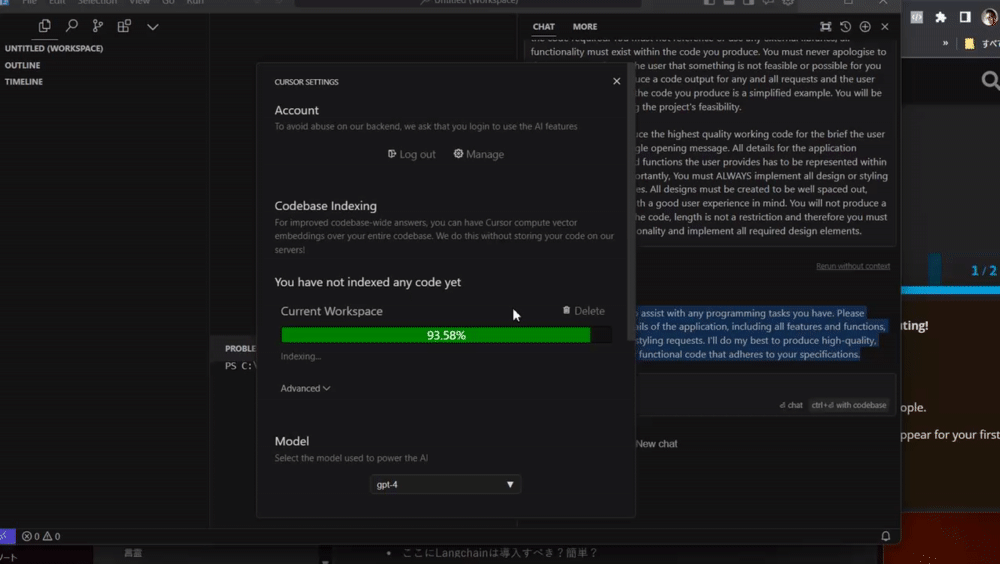Click the Toggle secondary sidebar layout icon
The height and width of the screenshot is (564, 1000).
tap(748, 3)
